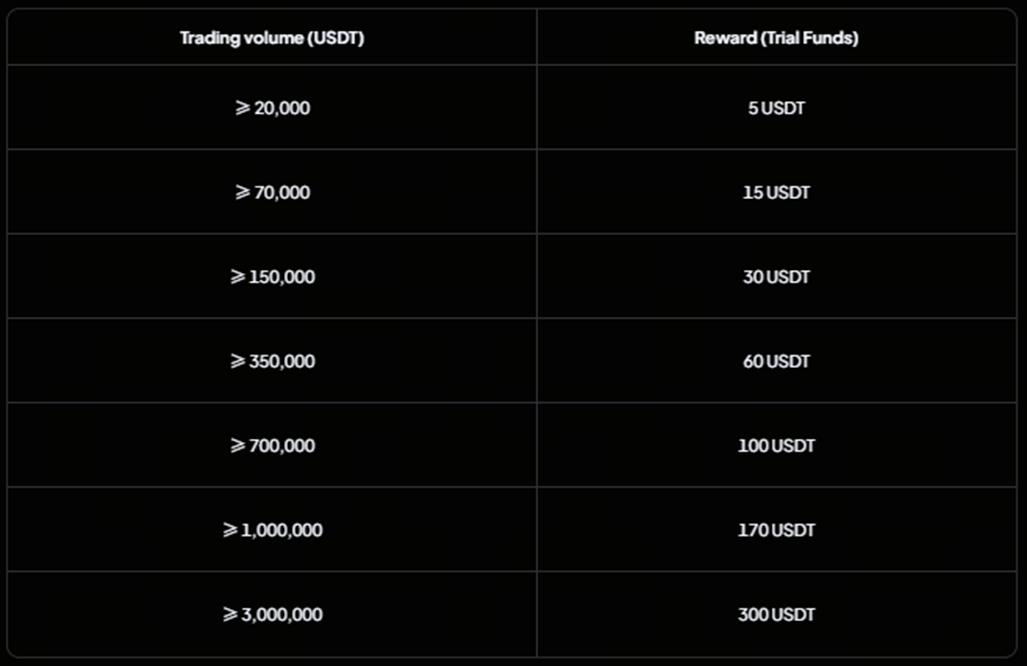The width and height of the screenshot is (1027, 666).
Task: Select the 170 USDT reward value
Action: [776, 530]
